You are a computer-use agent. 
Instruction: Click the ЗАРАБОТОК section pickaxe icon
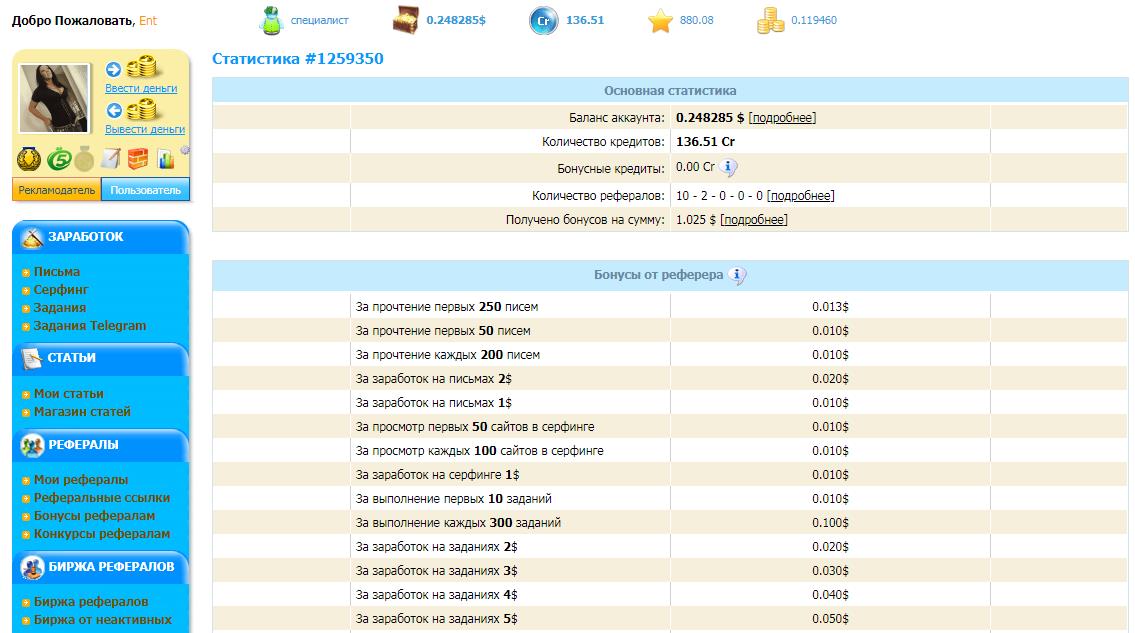32,237
